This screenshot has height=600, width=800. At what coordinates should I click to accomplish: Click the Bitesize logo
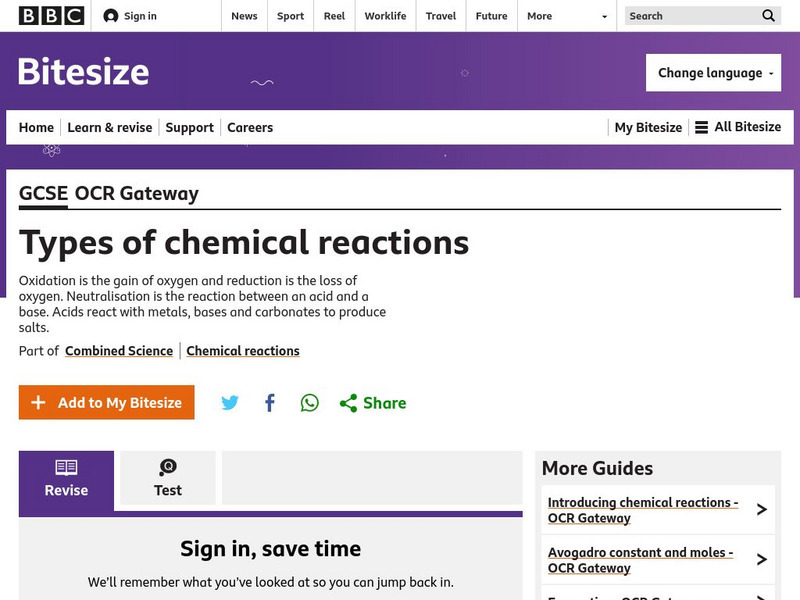click(82, 72)
